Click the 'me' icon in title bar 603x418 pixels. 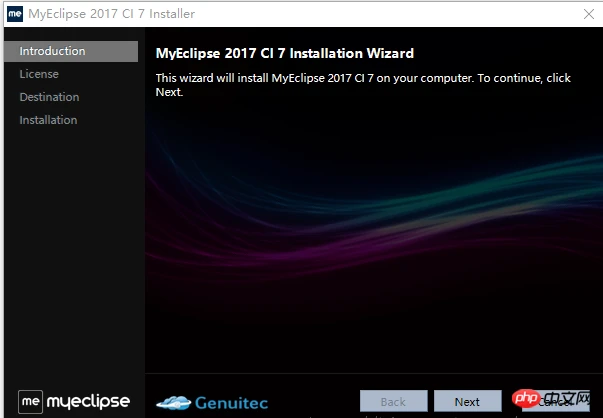point(15,14)
